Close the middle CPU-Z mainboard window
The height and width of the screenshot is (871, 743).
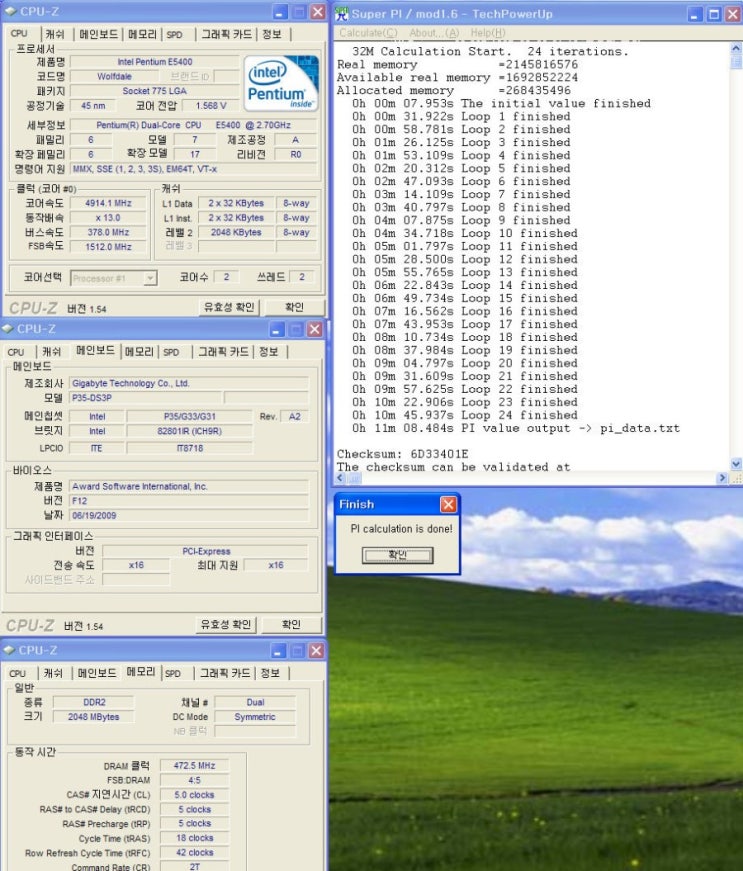(314, 329)
